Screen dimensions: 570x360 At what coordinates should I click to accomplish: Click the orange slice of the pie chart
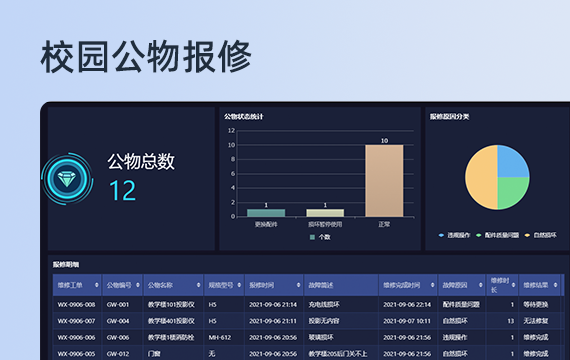click(481, 177)
